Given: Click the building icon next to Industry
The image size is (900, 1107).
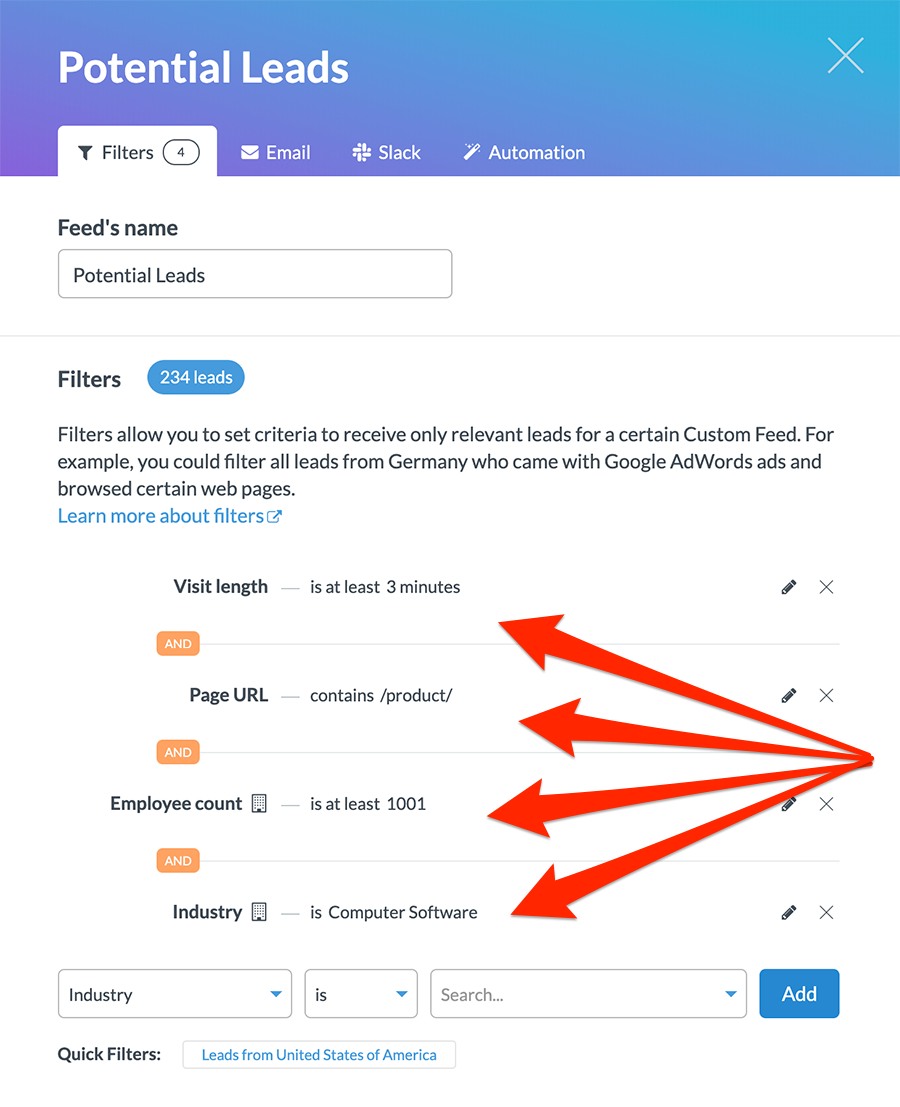Looking at the screenshot, I should 259,911.
